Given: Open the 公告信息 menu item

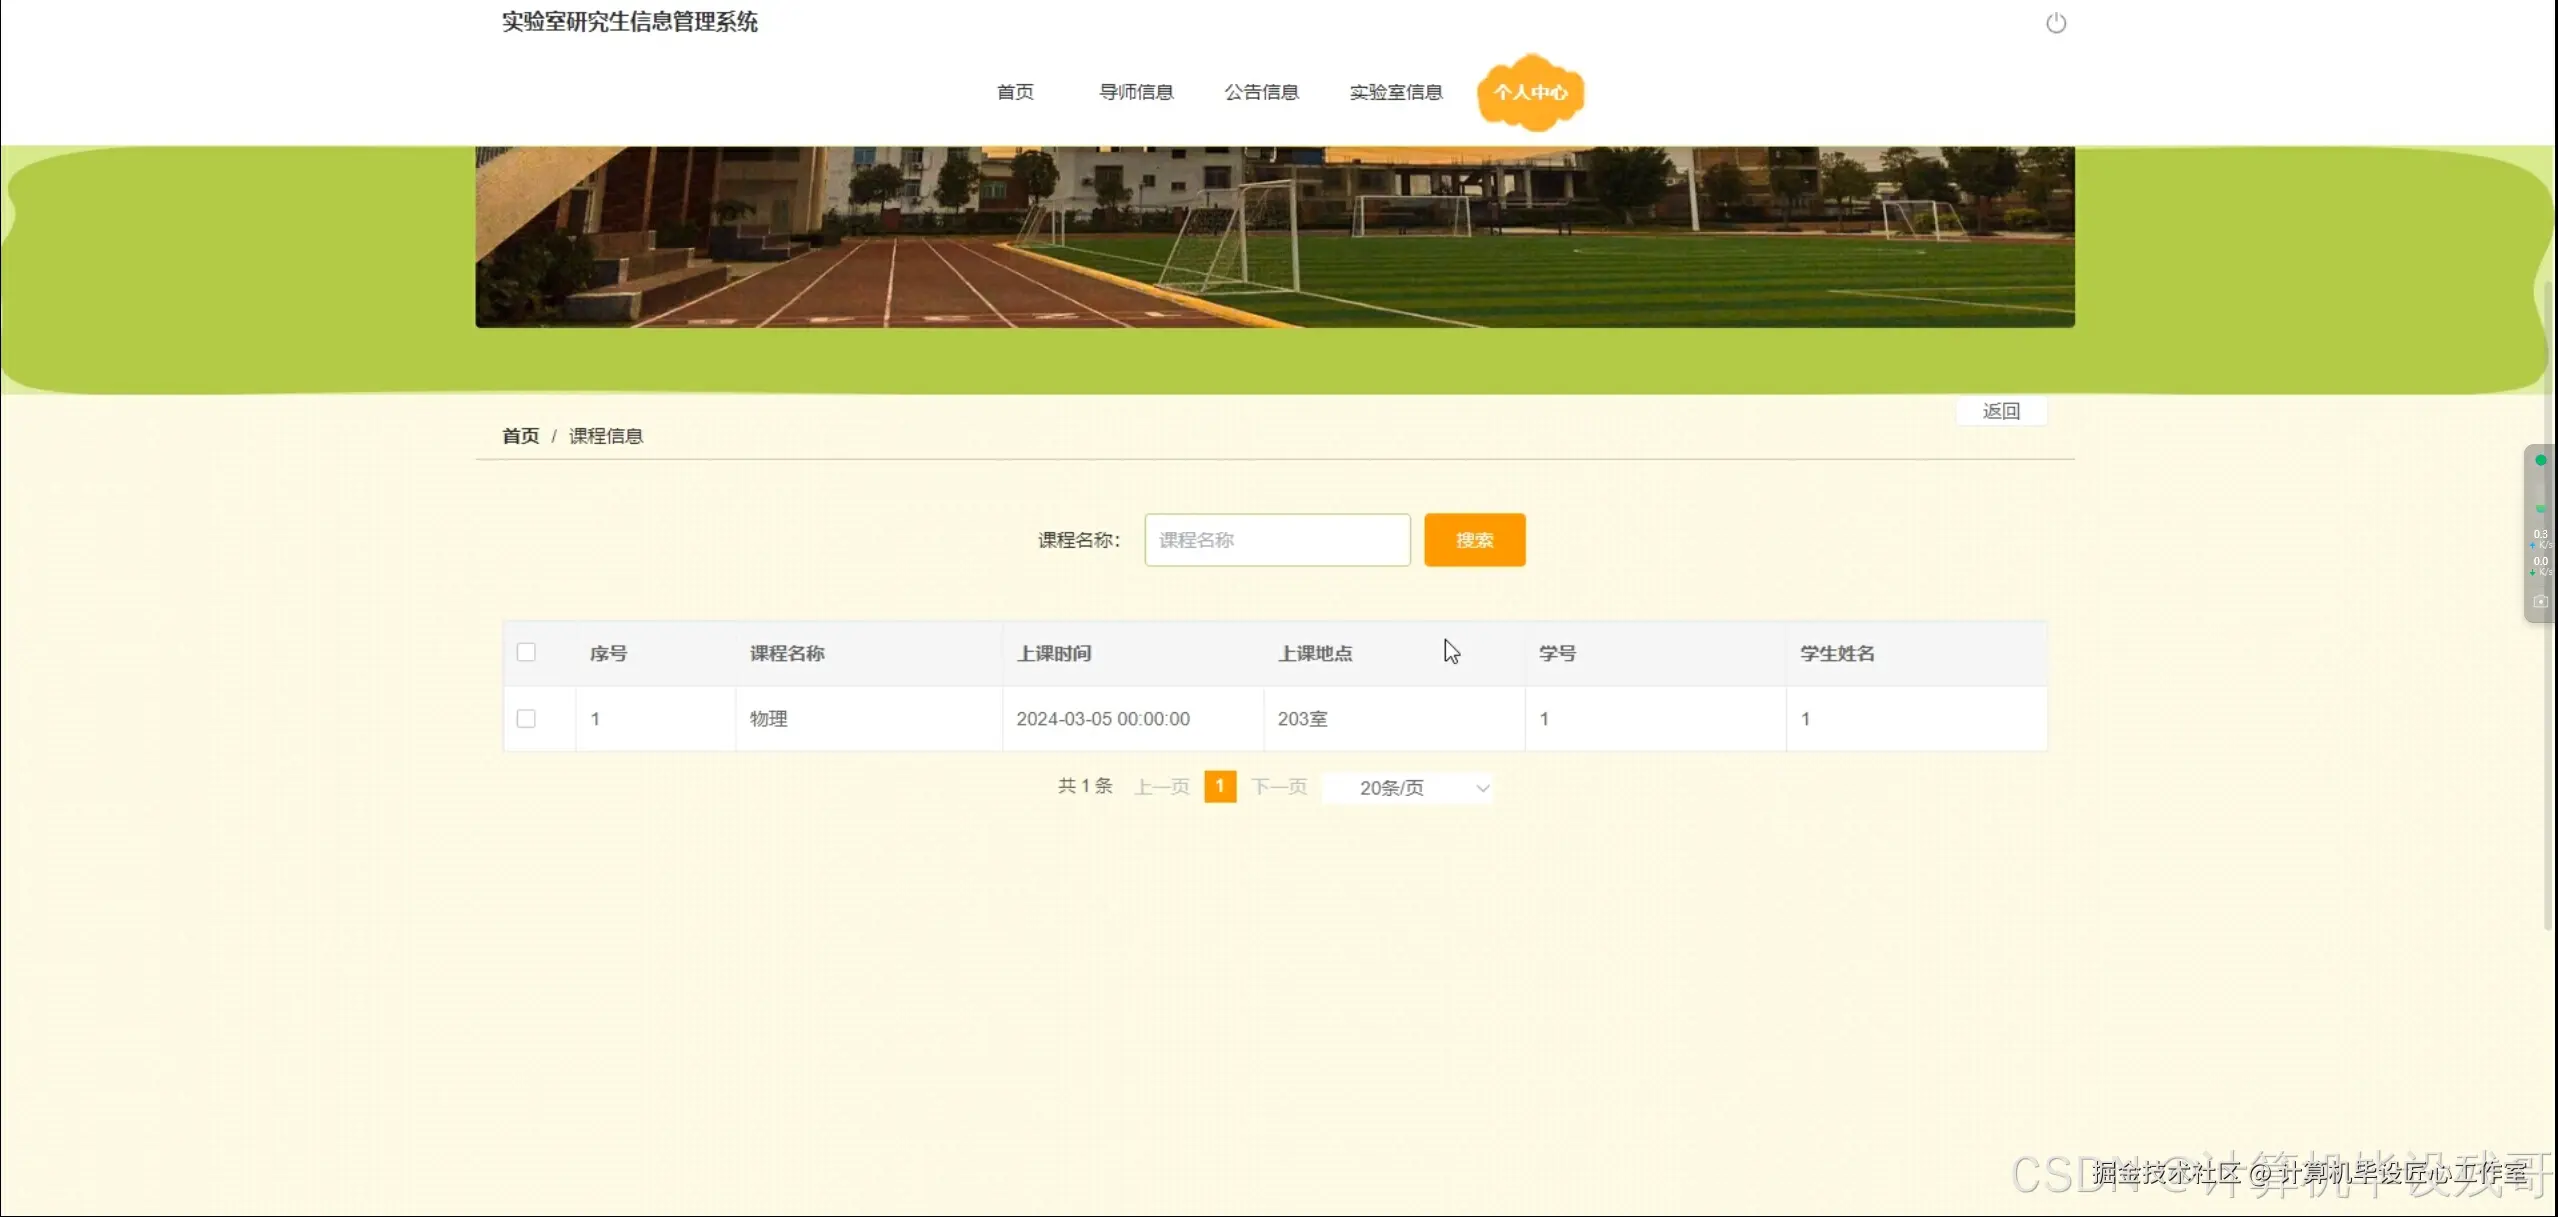Looking at the screenshot, I should pos(1261,91).
